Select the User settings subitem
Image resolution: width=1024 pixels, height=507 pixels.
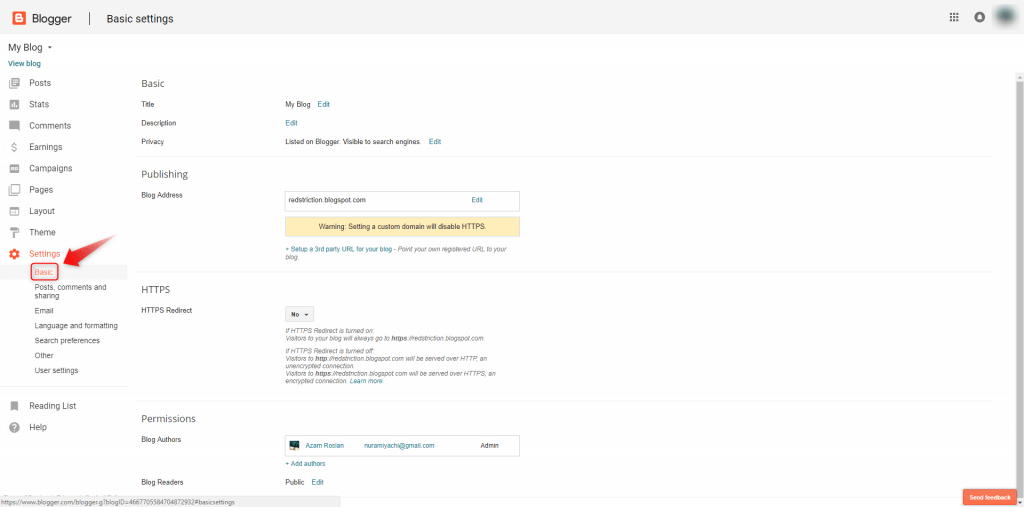tap(56, 370)
